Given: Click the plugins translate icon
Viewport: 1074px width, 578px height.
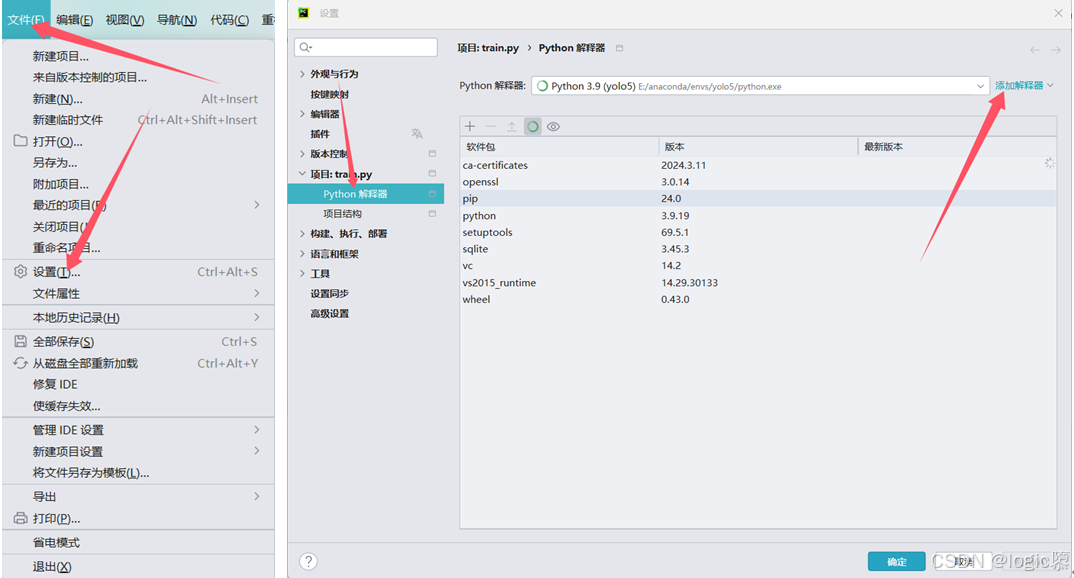Looking at the screenshot, I should click(x=416, y=134).
